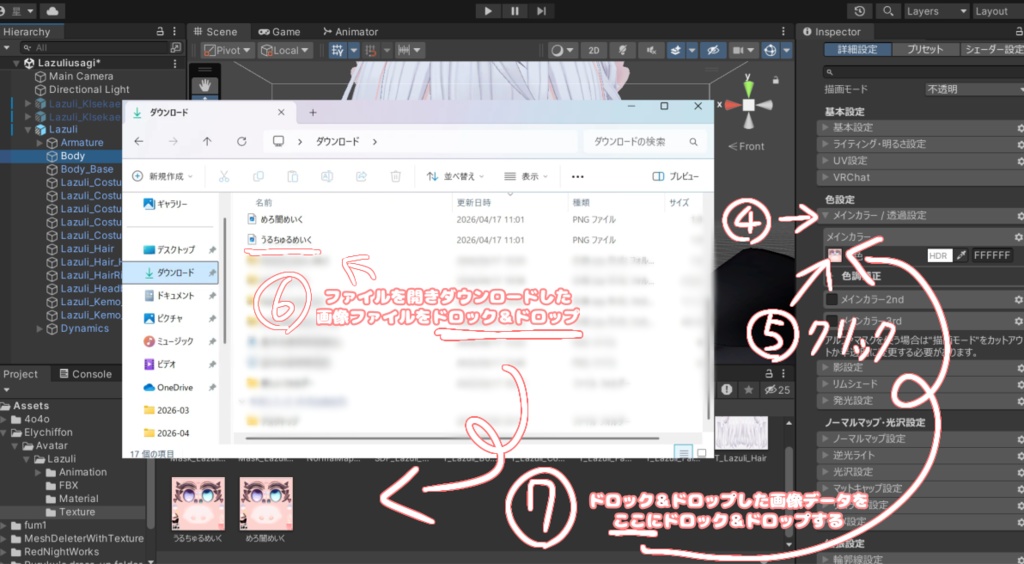
Task: Open the Material folder in Project
Action: pos(78,499)
